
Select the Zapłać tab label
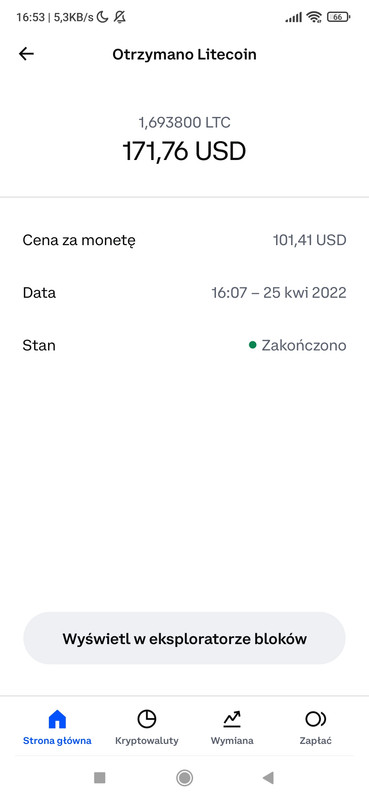(315, 740)
